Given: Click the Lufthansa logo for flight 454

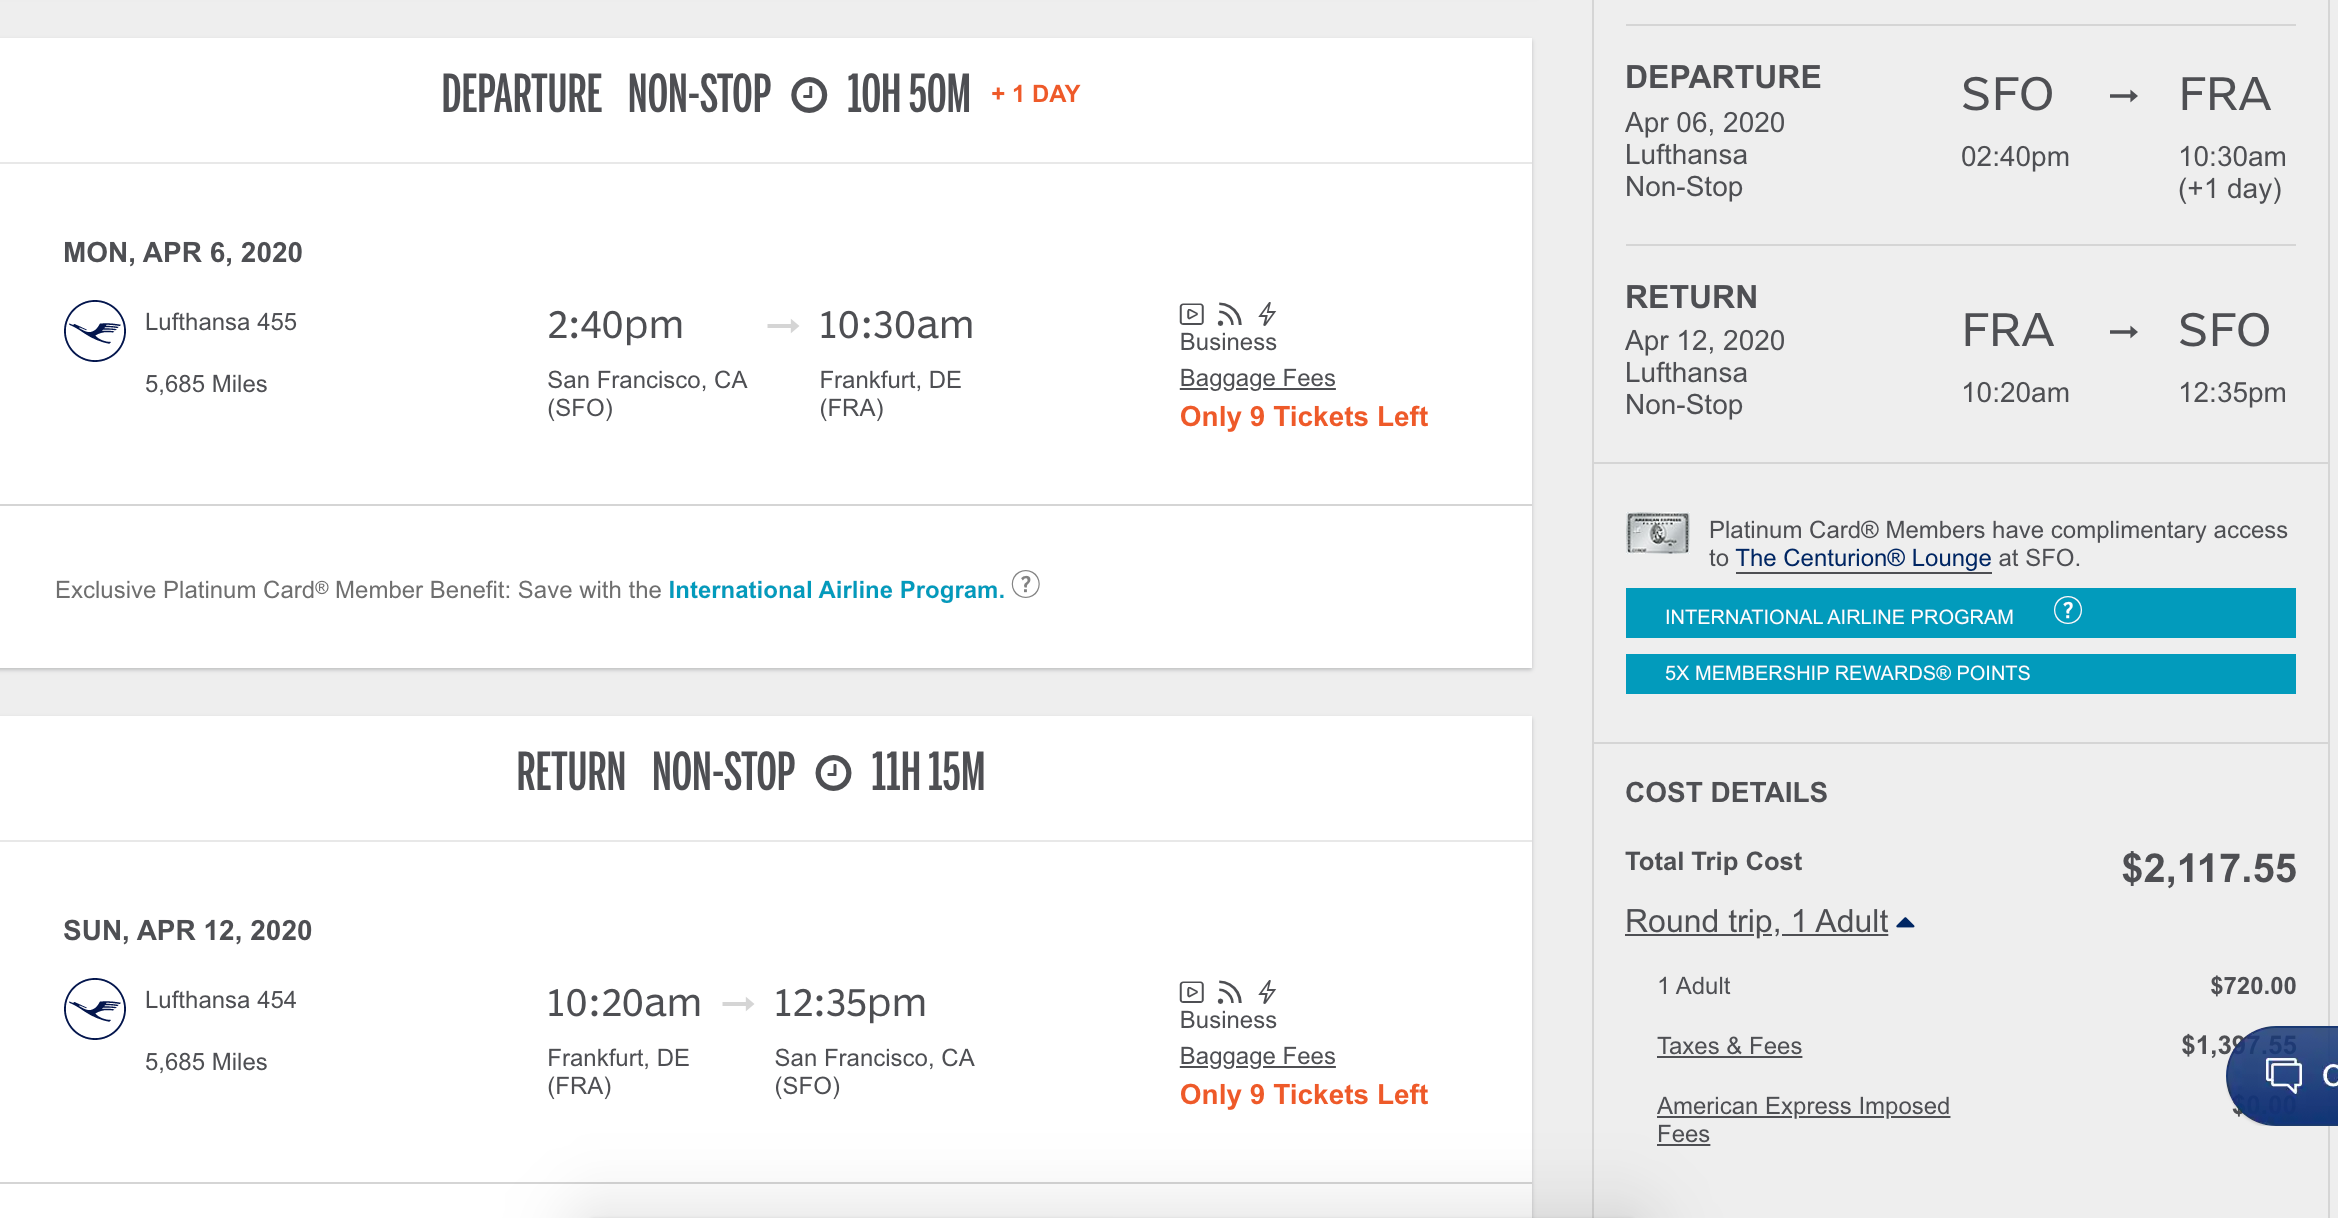Looking at the screenshot, I should click(95, 1009).
